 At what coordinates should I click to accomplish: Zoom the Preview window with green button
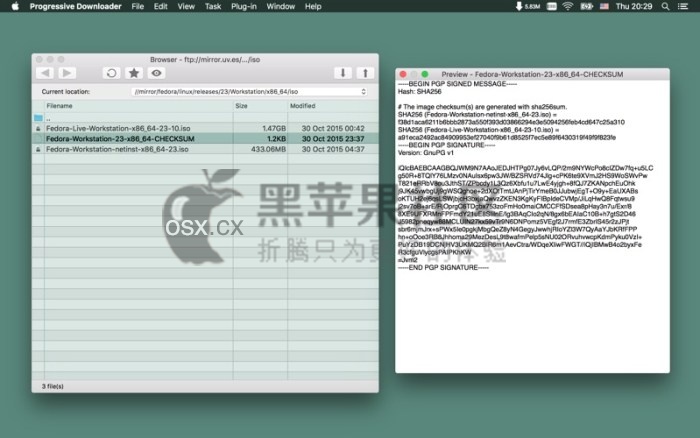(x=425, y=74)
